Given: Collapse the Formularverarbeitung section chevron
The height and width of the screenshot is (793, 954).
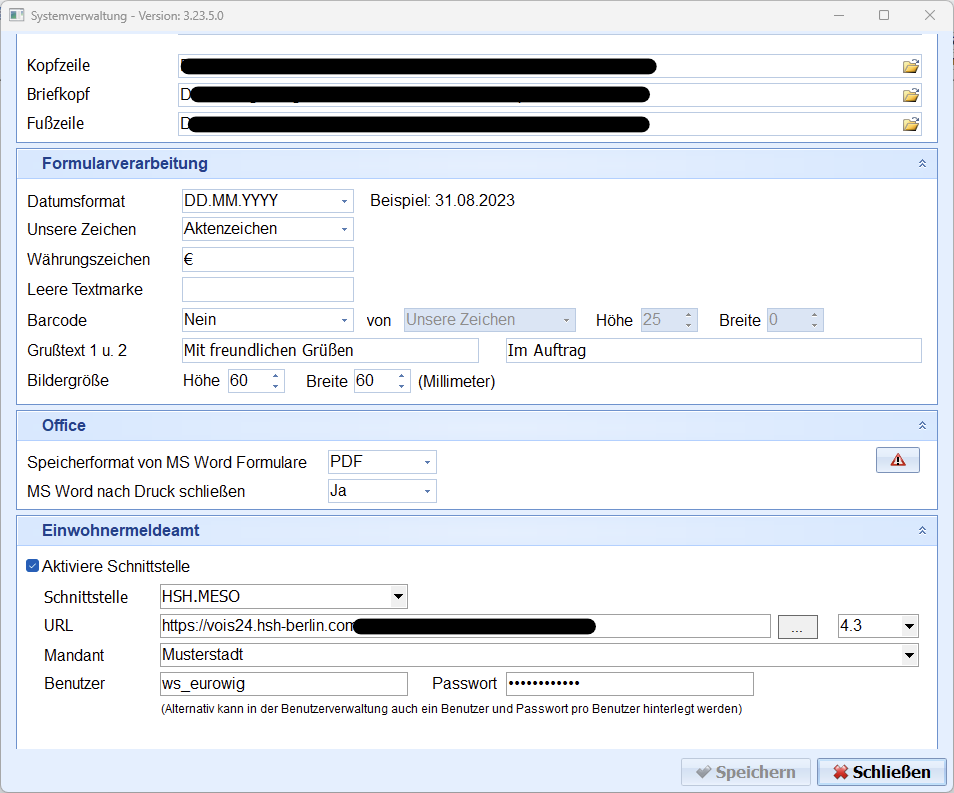Looking at the screenshot, I should pyautogui.click(x=922, y=163).
